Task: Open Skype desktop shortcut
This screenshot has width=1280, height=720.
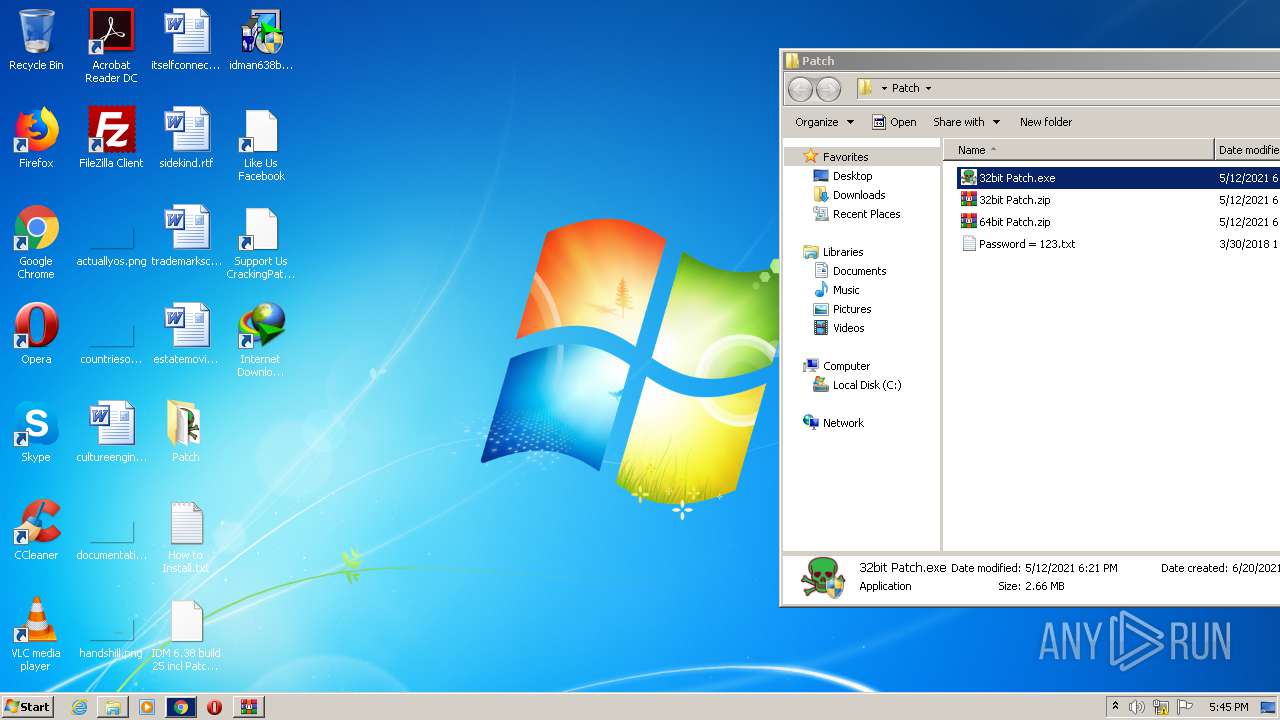Action: 36,432
